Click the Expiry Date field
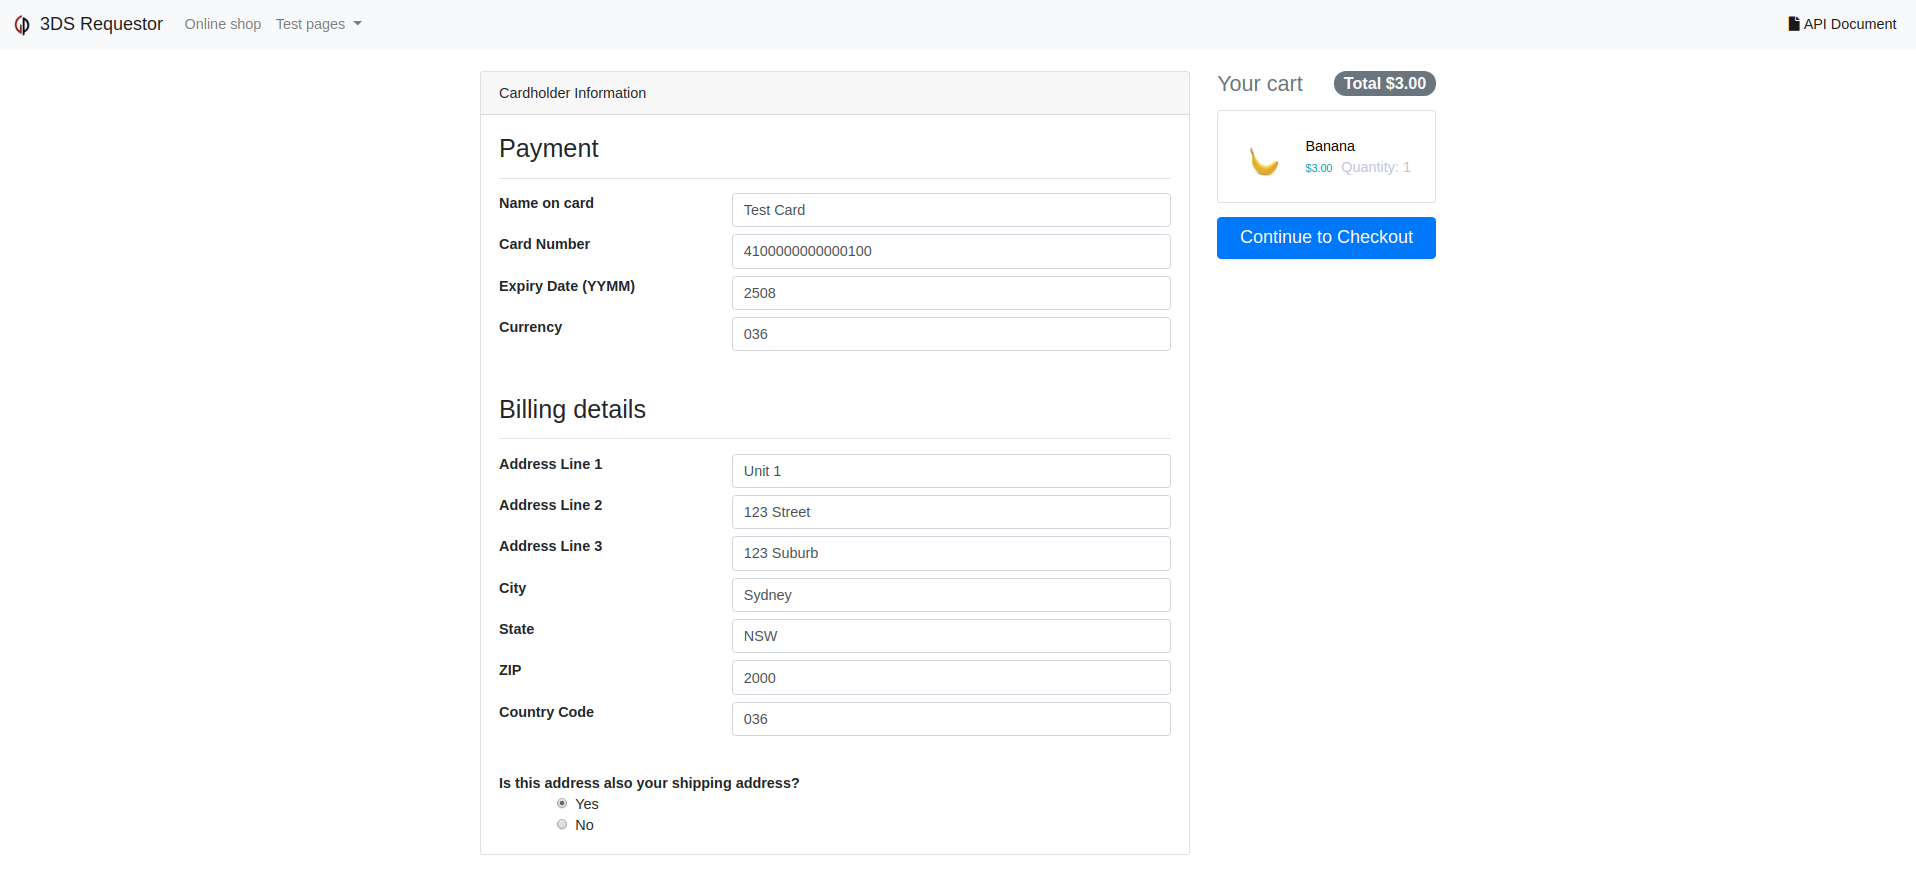The width and height of the screenshot is (1916, 876). (x=950, y=293)
